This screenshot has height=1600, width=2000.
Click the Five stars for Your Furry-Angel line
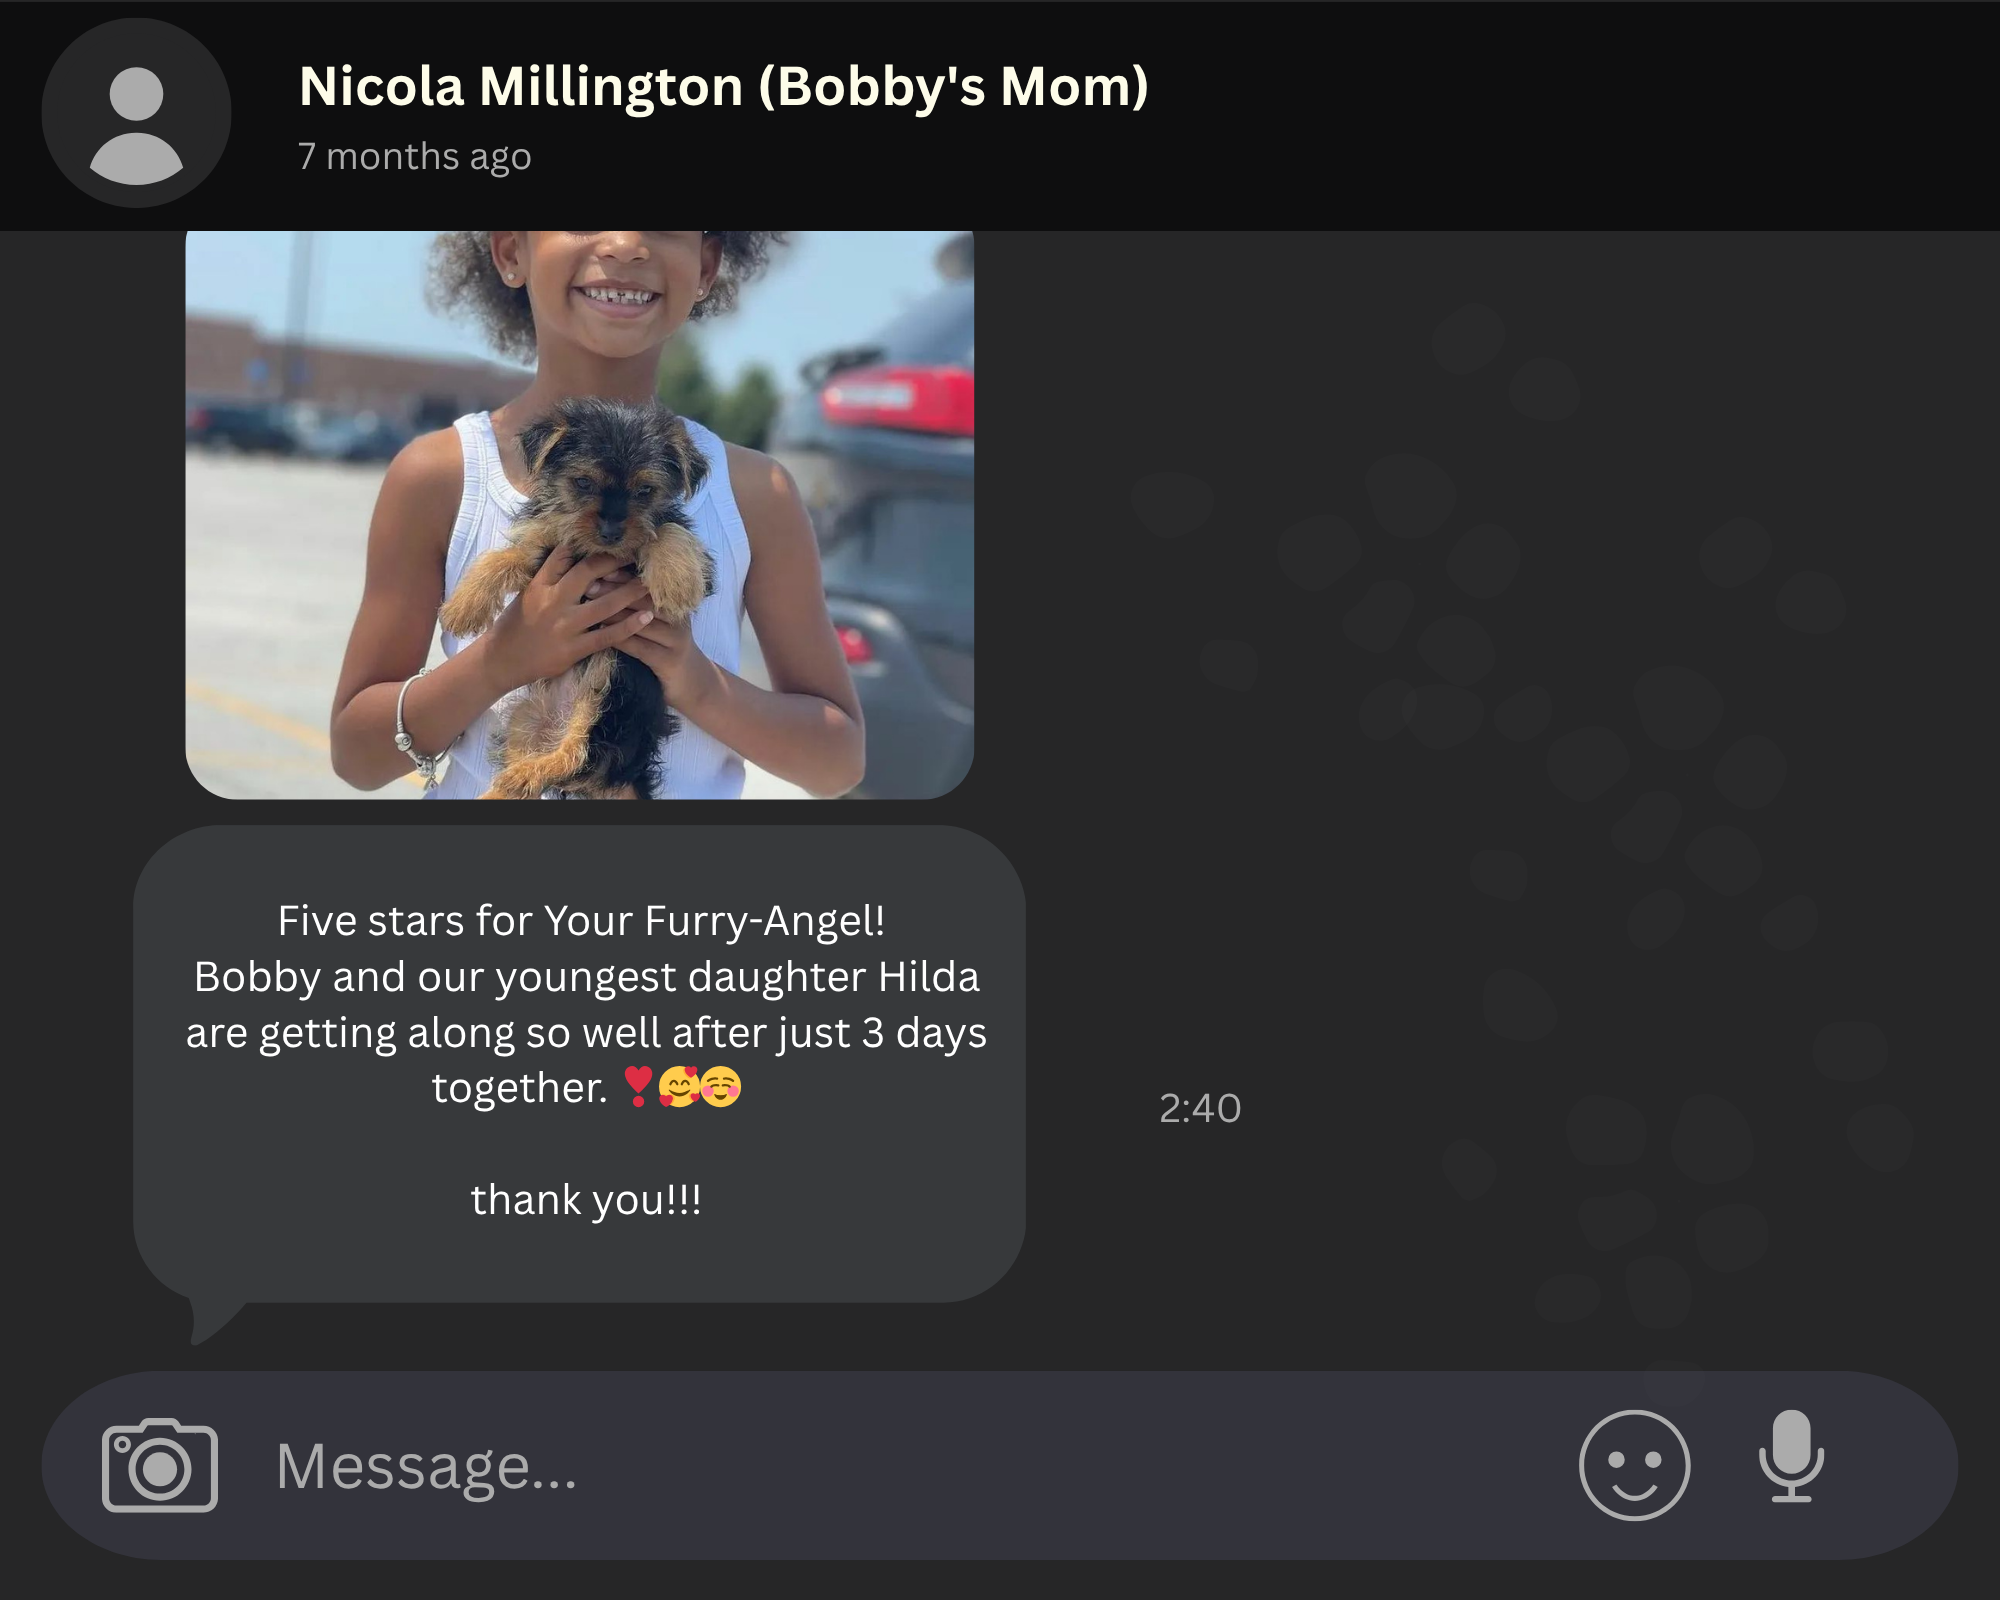[581, 921]
